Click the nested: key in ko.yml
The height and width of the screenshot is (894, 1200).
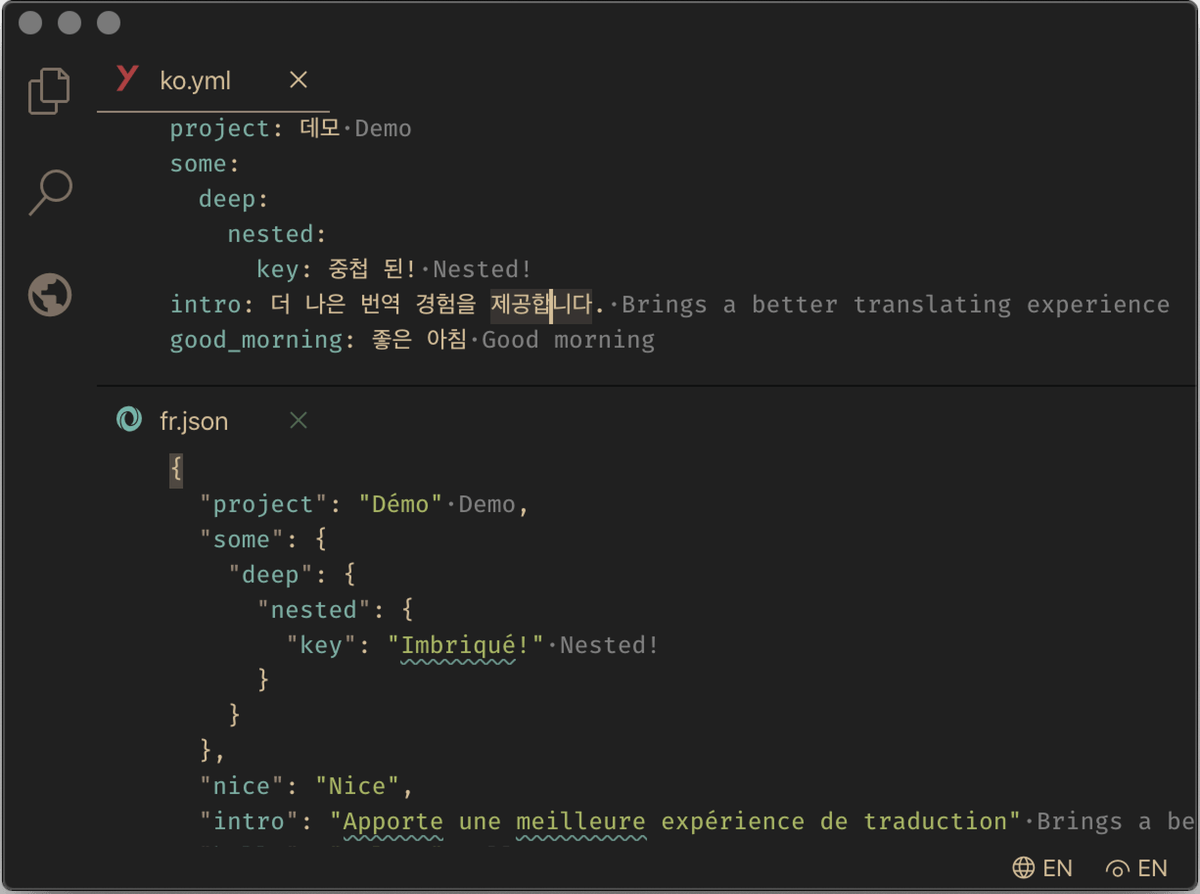point(270,233)
